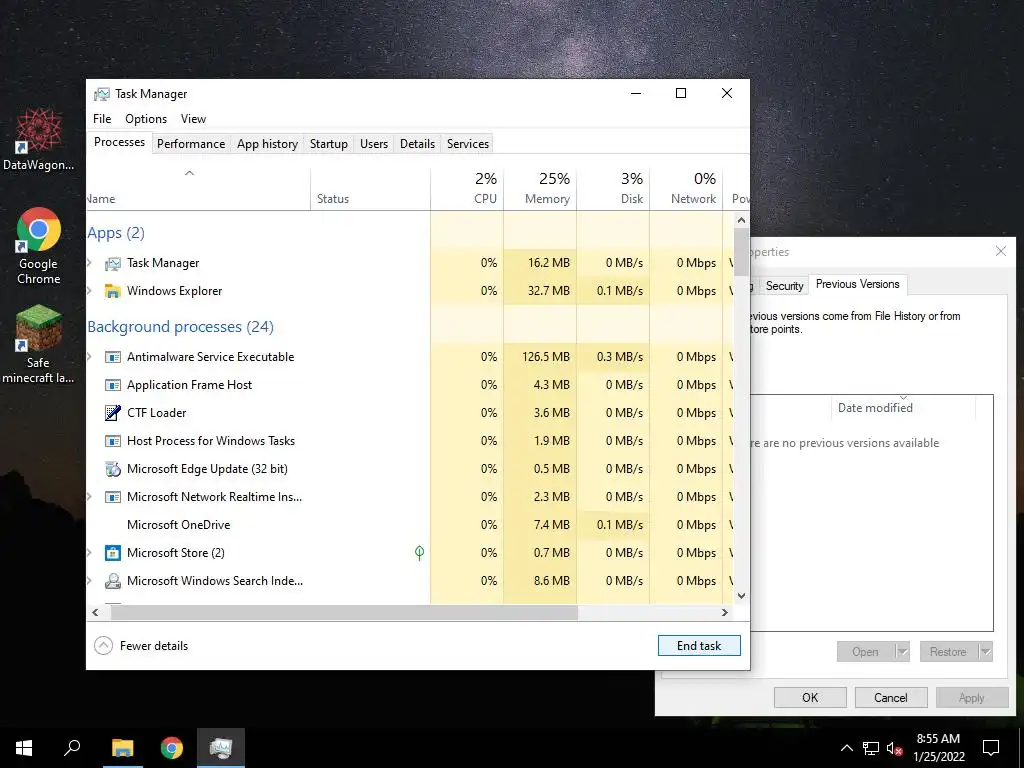Show hidden system tray icons
Viewport: 1024px width, 768px height.
click(x=846, y=748)
